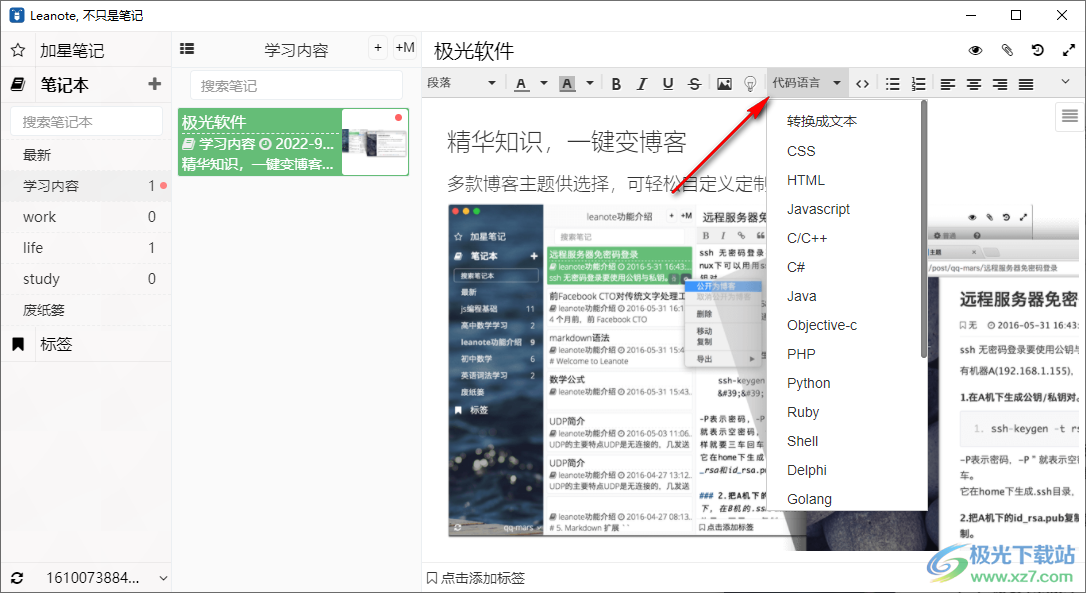Image resolution: width=1086 pixels, height=593 pixels.
Task: Select the 学习内容 notebook
Action: (86, 186)
